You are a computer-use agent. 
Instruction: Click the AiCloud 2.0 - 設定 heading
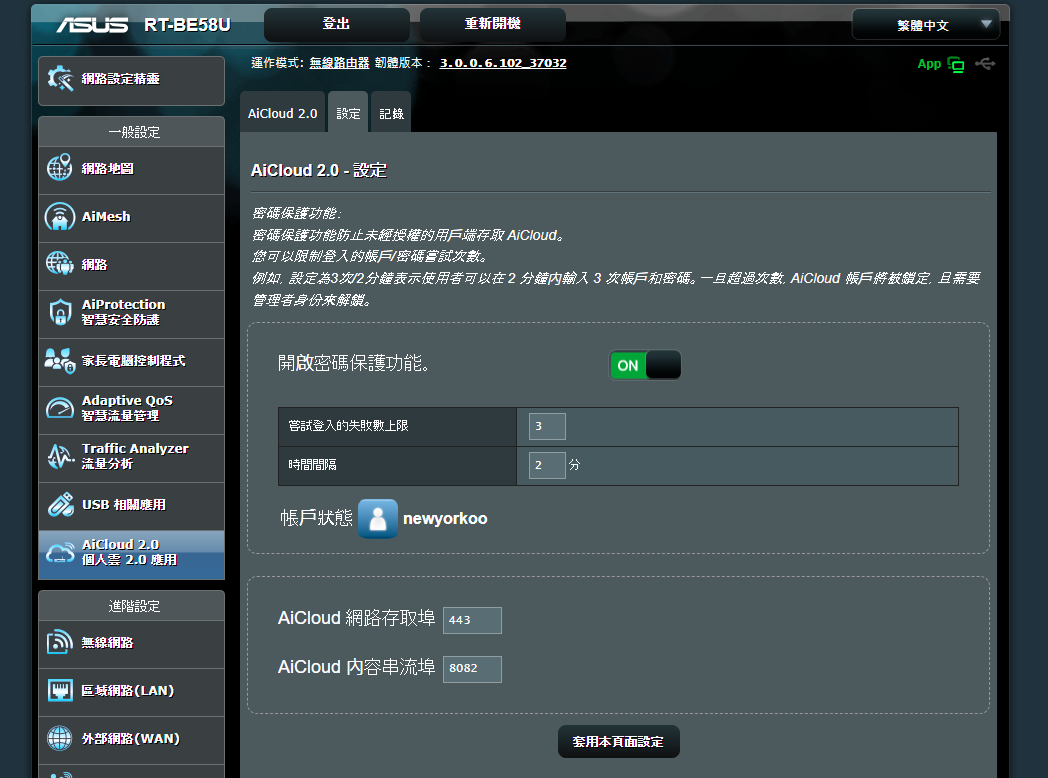[319, 170]
